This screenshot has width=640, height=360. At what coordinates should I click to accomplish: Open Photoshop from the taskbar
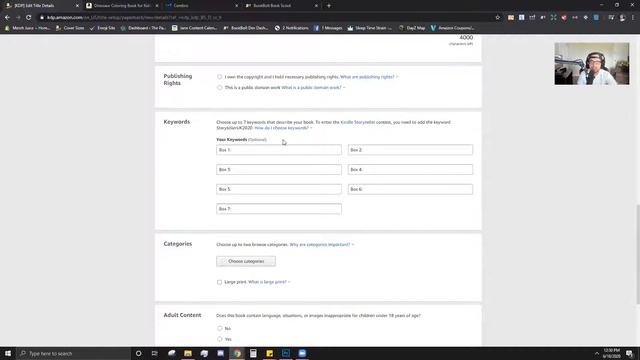(x=286, y=353)
